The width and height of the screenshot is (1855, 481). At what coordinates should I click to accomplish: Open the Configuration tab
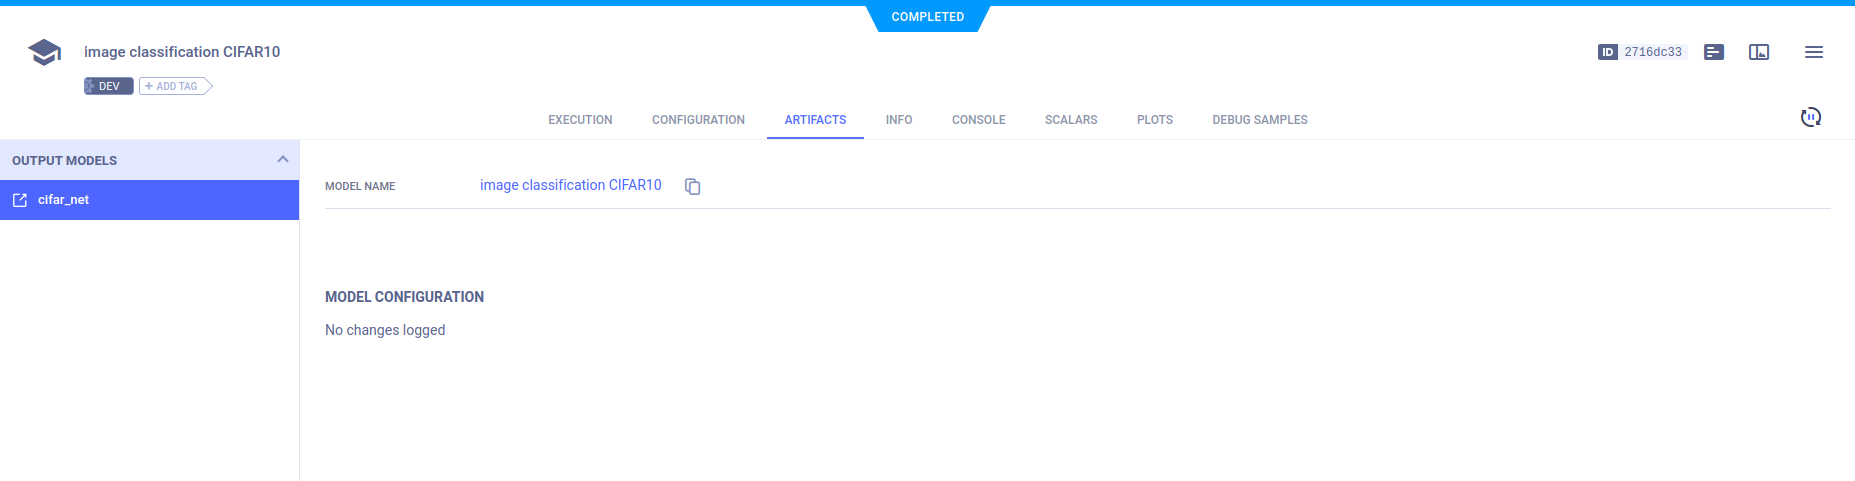(698, 120)
